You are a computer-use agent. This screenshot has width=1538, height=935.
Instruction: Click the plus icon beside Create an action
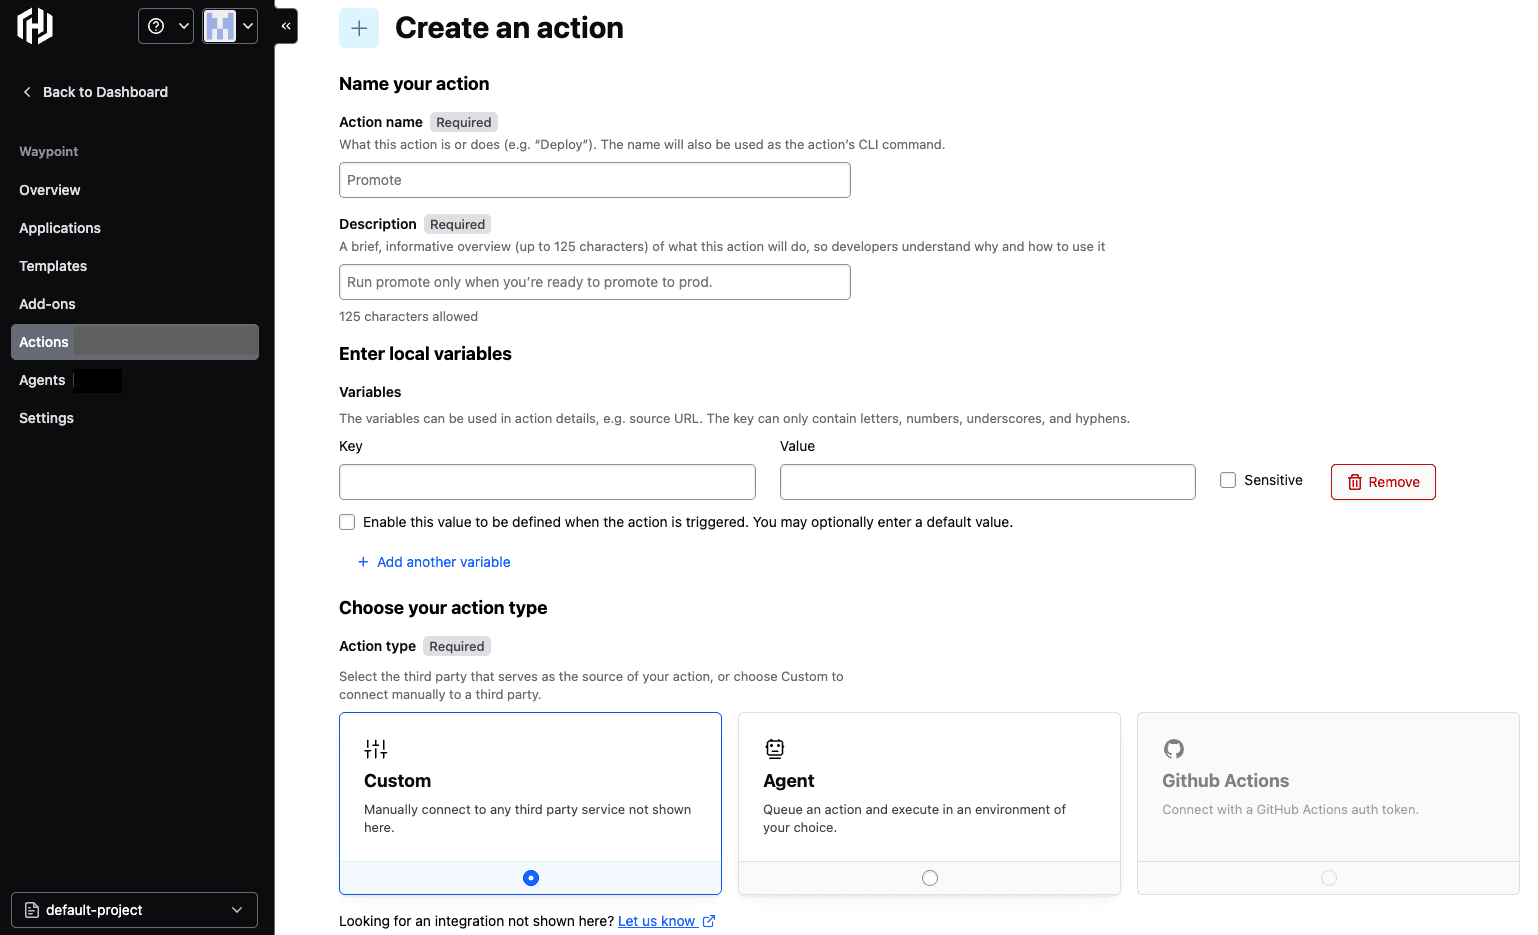[359, 27]
